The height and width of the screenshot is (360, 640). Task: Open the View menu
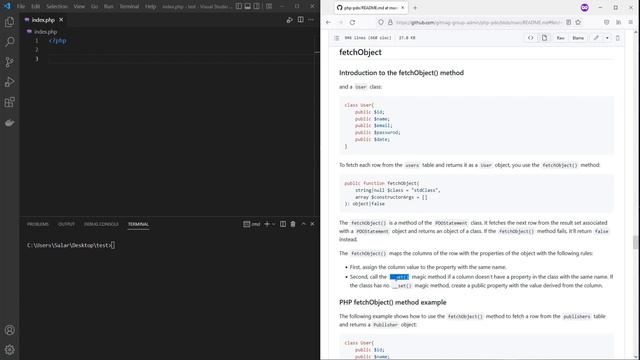[x=79, y=7]
